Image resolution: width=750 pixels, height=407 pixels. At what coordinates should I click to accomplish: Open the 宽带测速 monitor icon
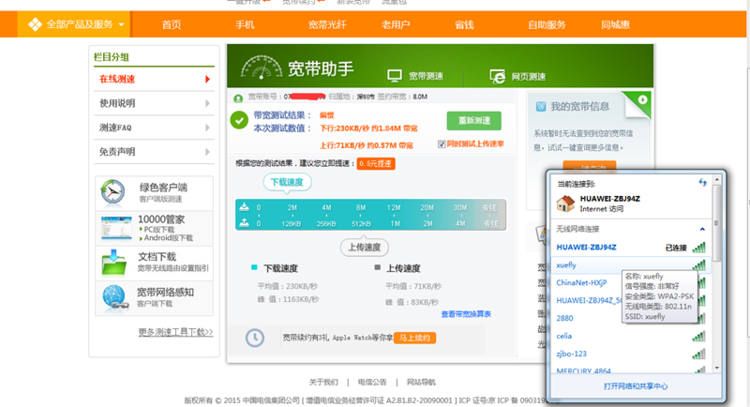click(393, 76)
